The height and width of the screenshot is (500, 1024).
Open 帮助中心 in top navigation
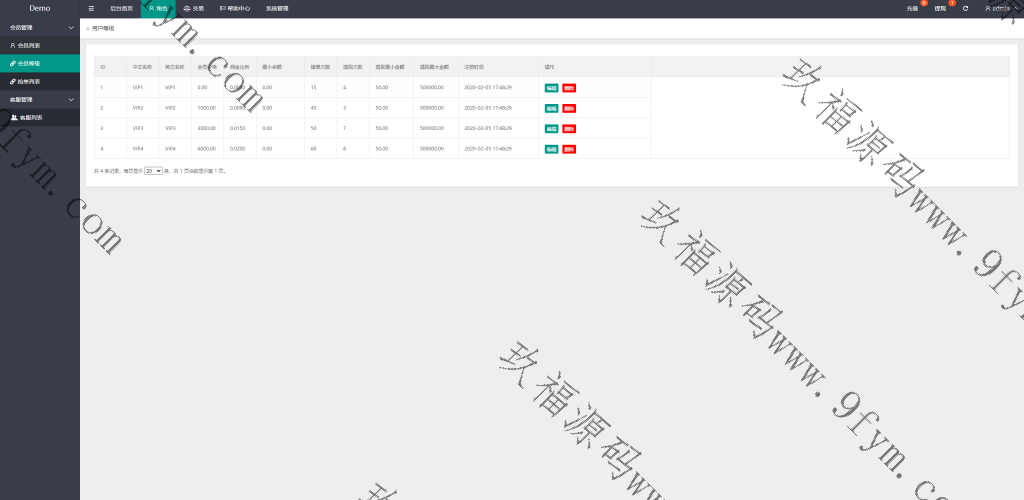[x=235, y=8]
